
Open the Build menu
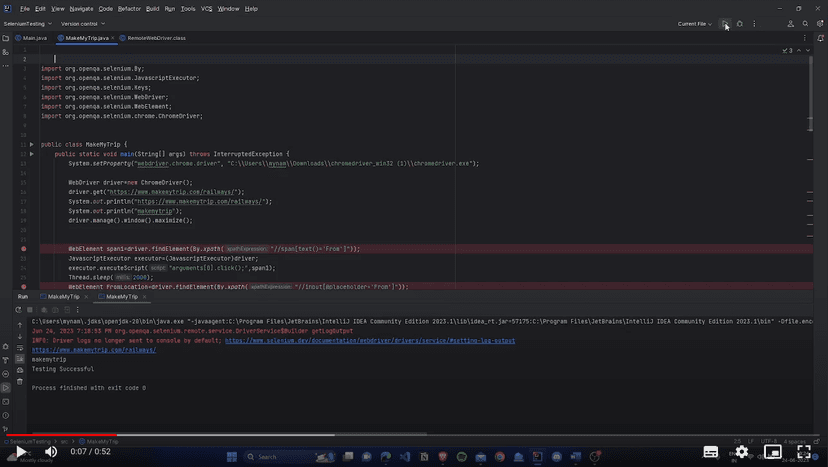coord(153,9)
